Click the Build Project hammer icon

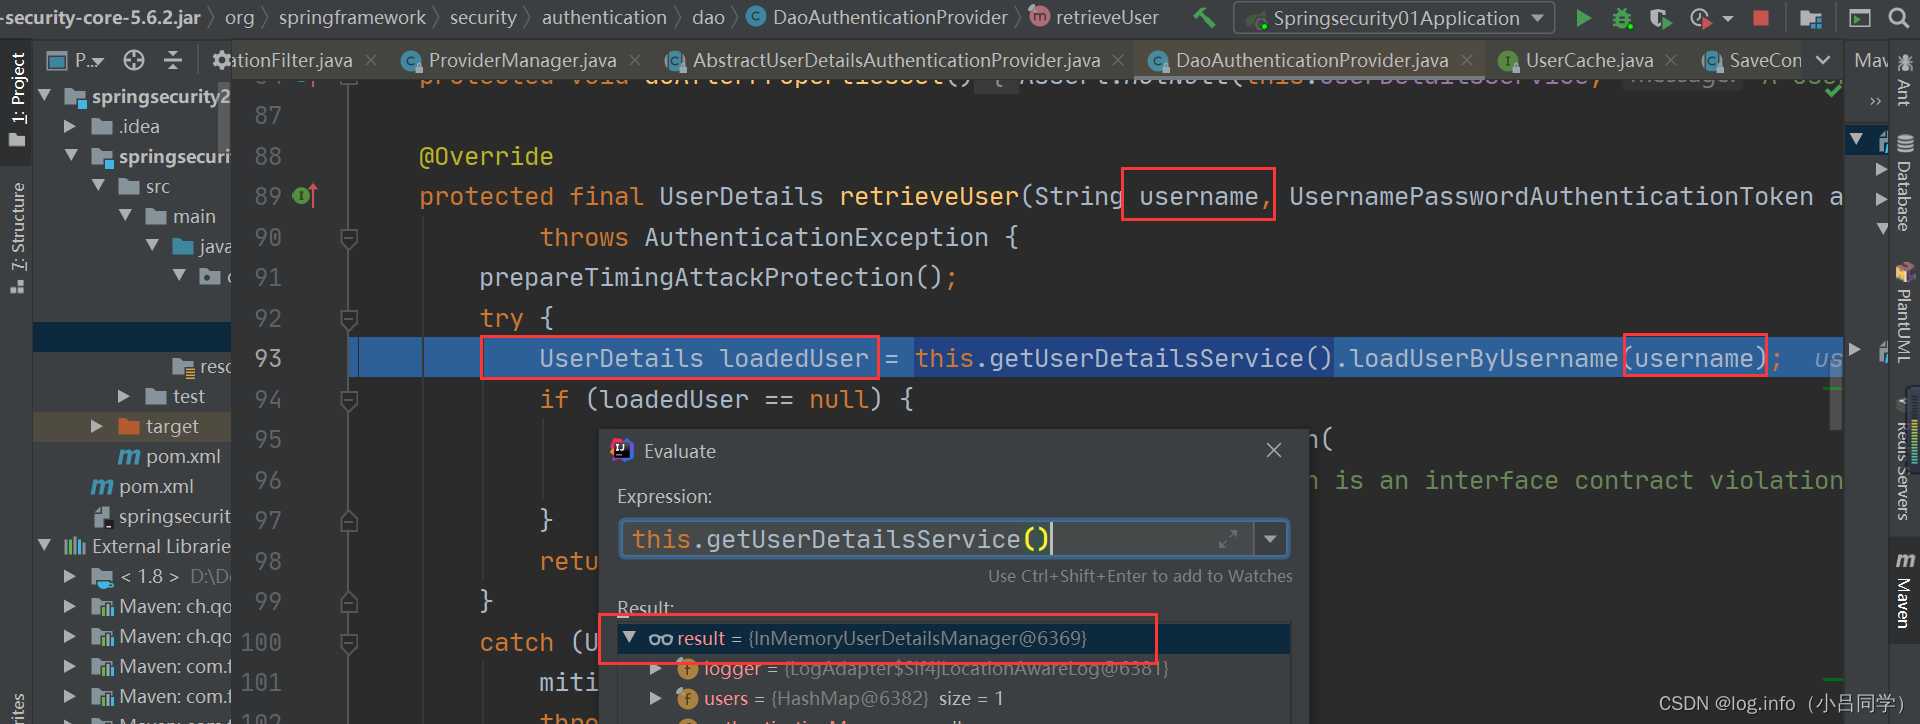(1205, 17)
